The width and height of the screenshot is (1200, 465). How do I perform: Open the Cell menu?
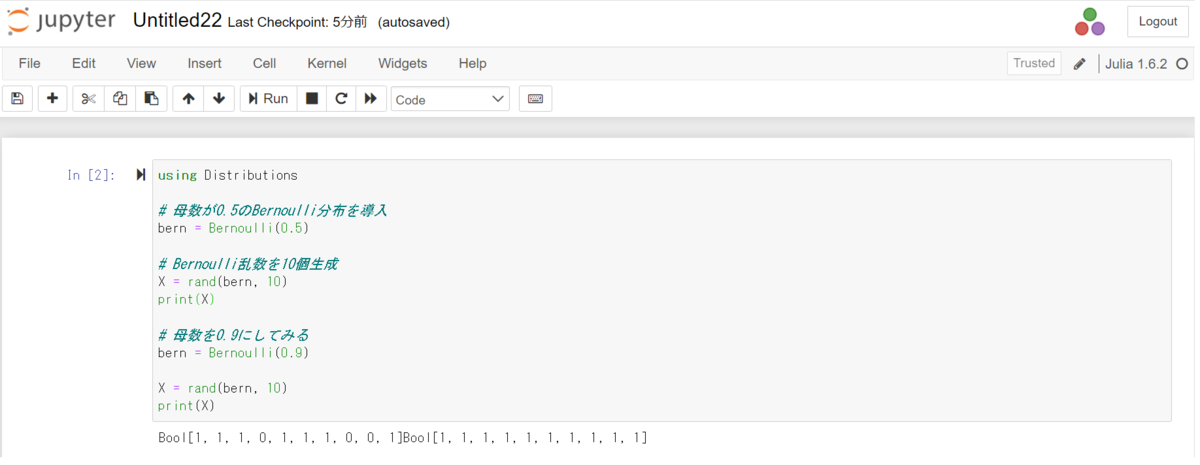coord(264,63)
